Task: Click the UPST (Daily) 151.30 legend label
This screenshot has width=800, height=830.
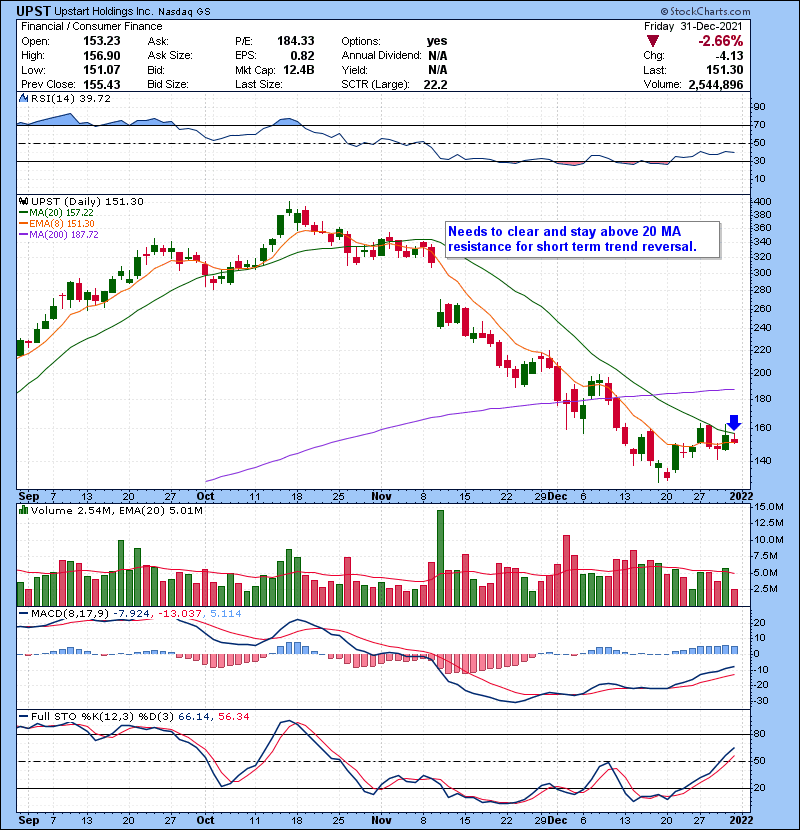Action: [x=87, y=201]
